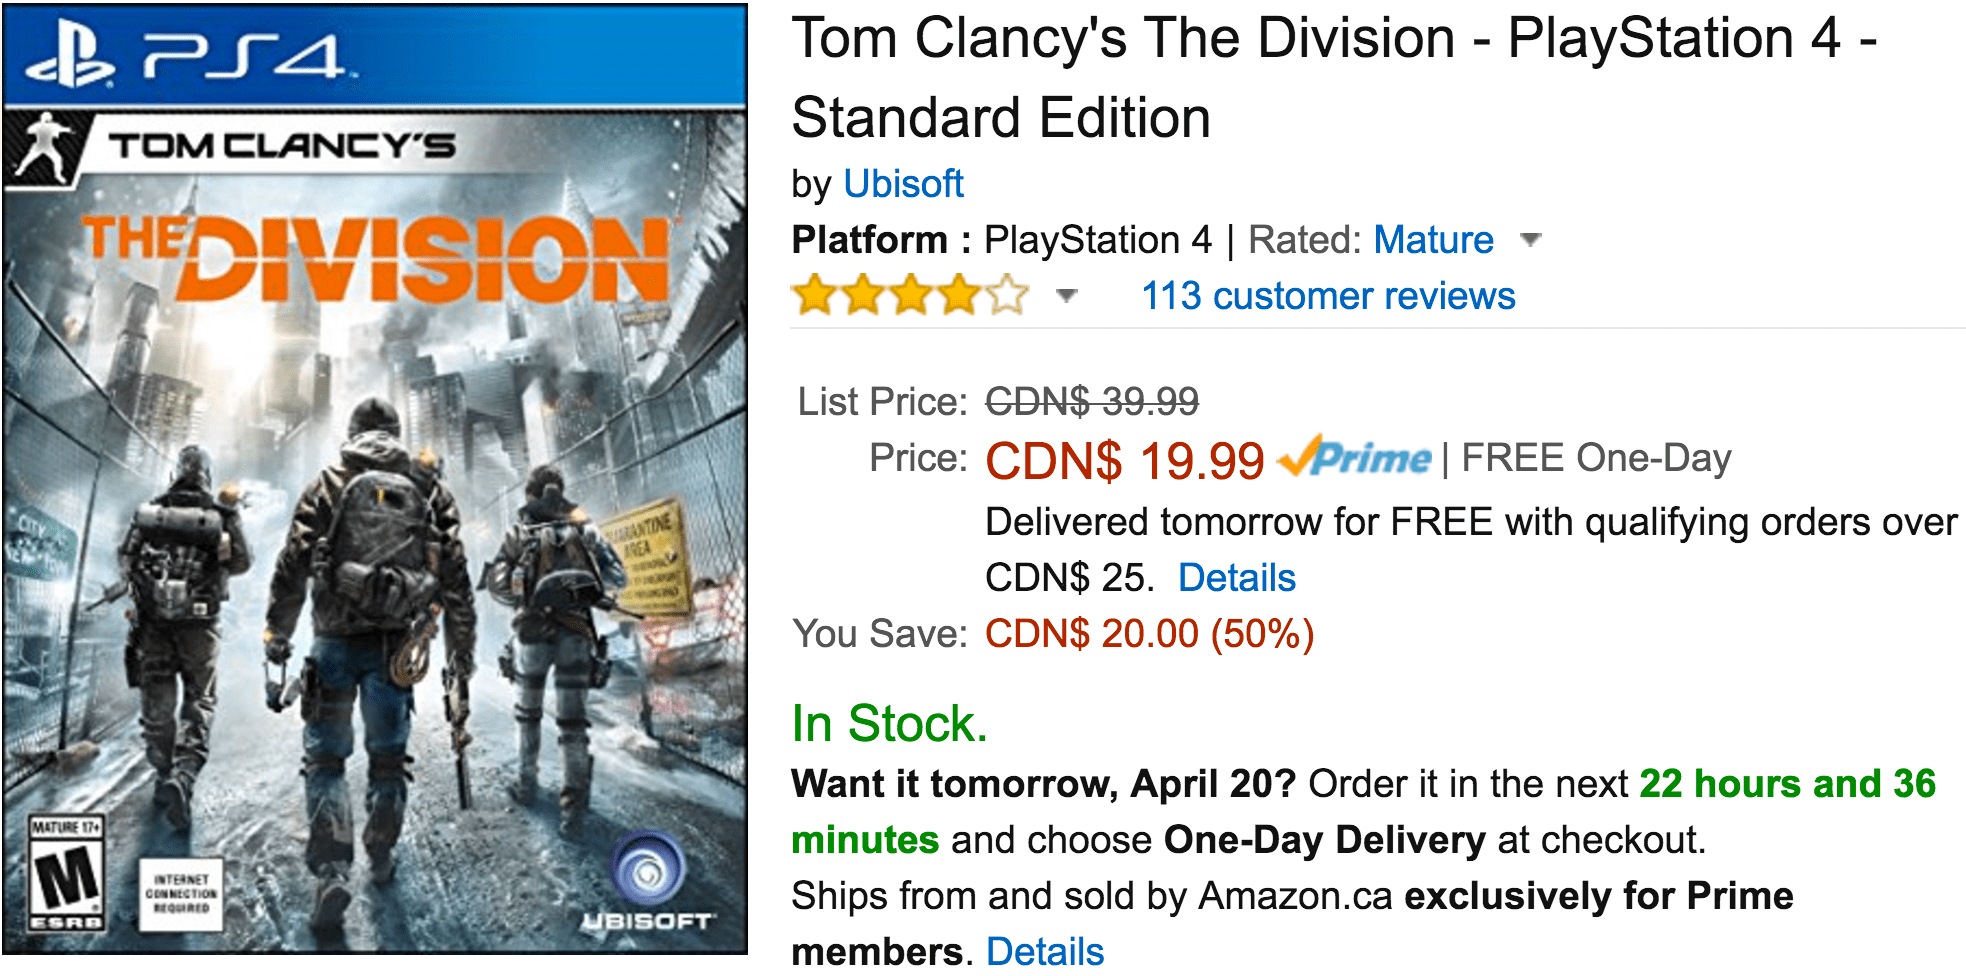Click the PS4 wordmark in the blue banner

[x=245, y=56]
